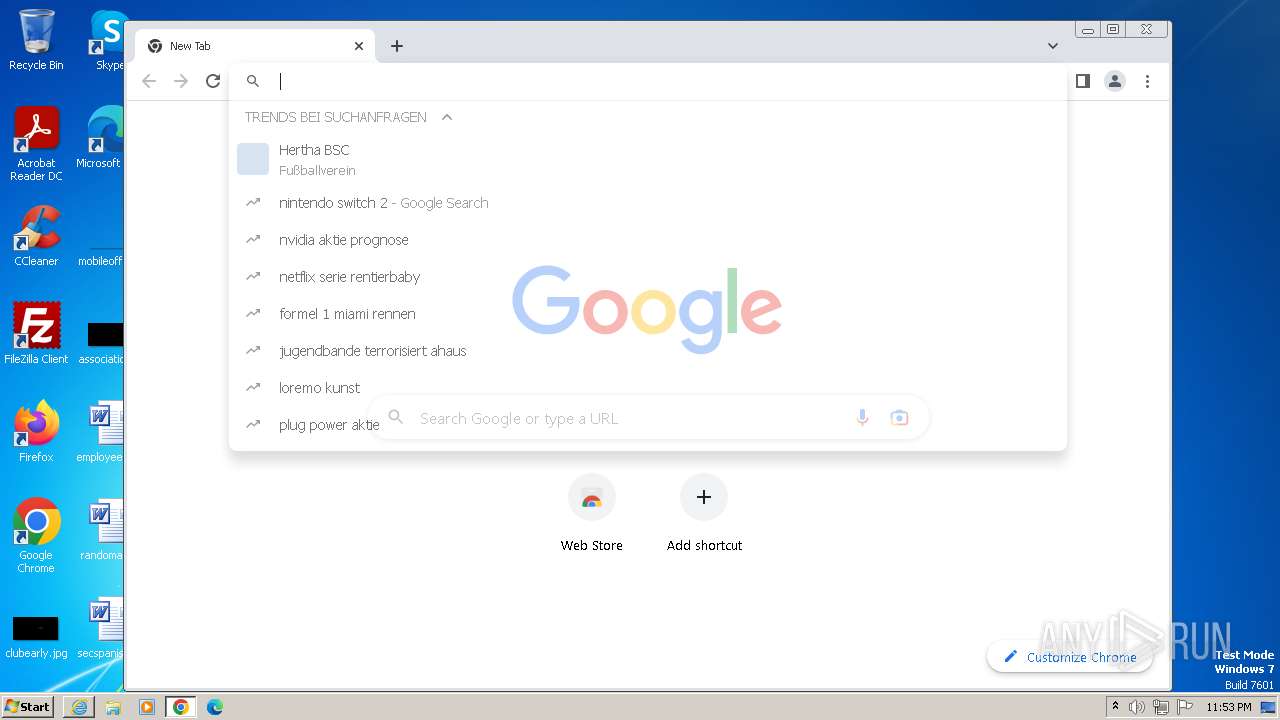Open the Firefox desktop icon
The height and width of the screenshot is (720, 1280).
coord(36,432)
